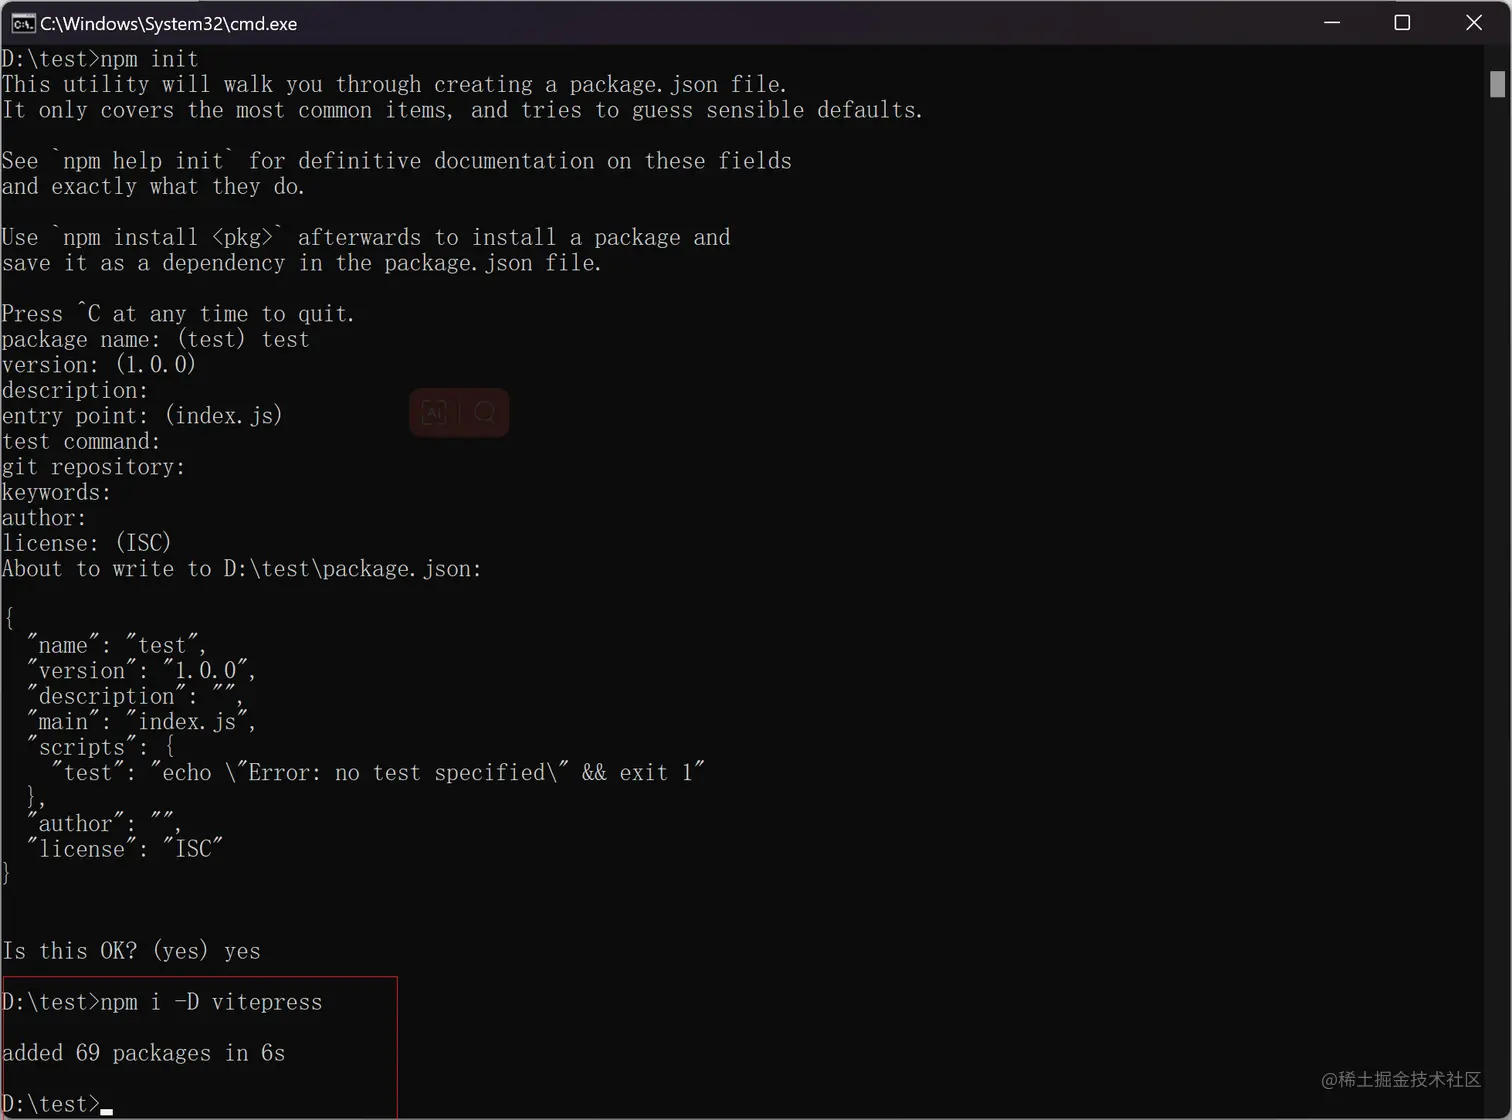
Task: Click the command 'npm i -D vitepress'
Action: click(211, 1002)
